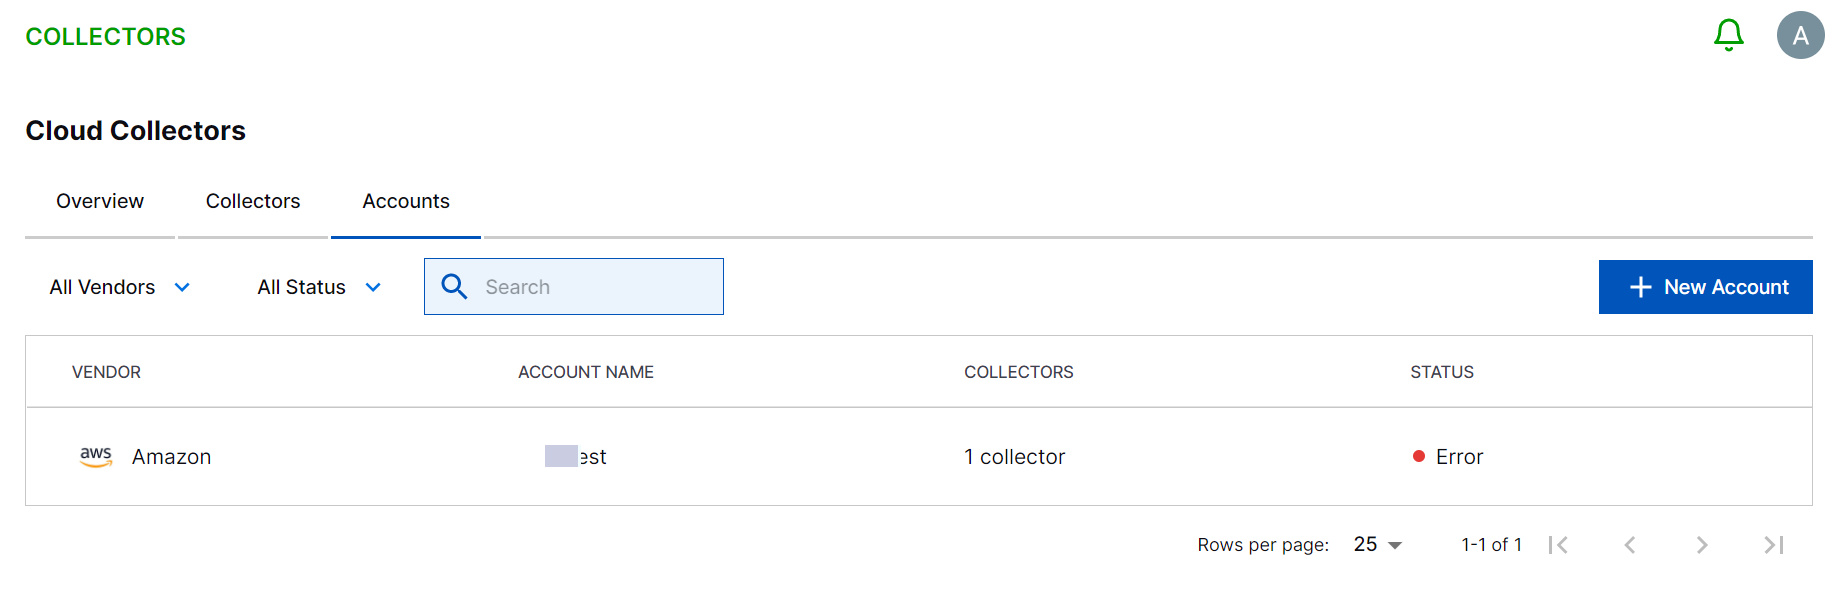The width and height of the screenshot is (1833, 599).
Task: Click the red Error status dot
Action: tap(1419, 456)
